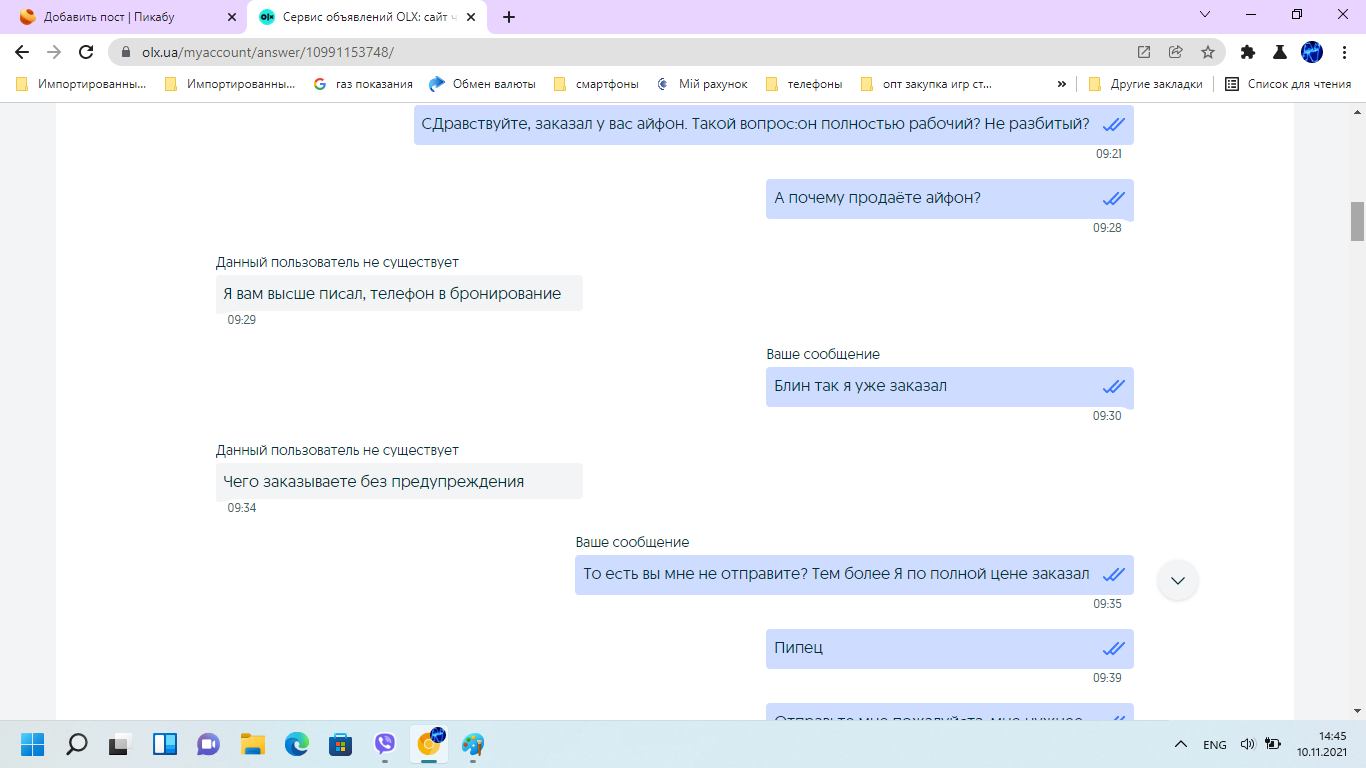
Task: Open the browser profile avatar
Action: (1311, 52)
